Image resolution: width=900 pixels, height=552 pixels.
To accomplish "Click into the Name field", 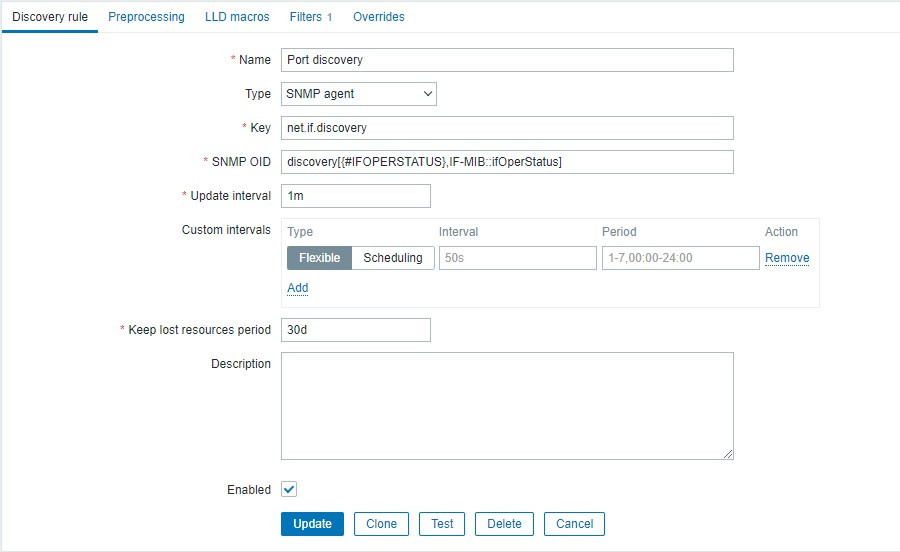I will click(507, 60).
